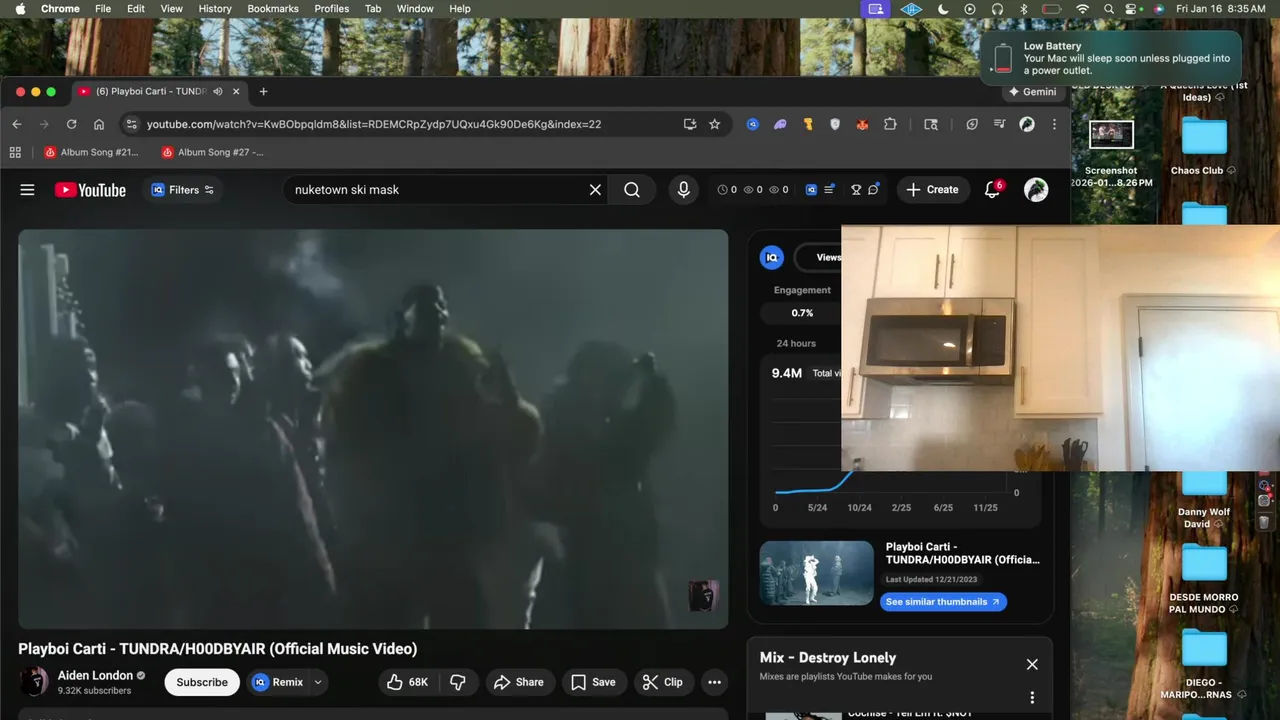Screen dimensions: 1280x720
Task: Open the Chrome File menu
Action: 103,9
